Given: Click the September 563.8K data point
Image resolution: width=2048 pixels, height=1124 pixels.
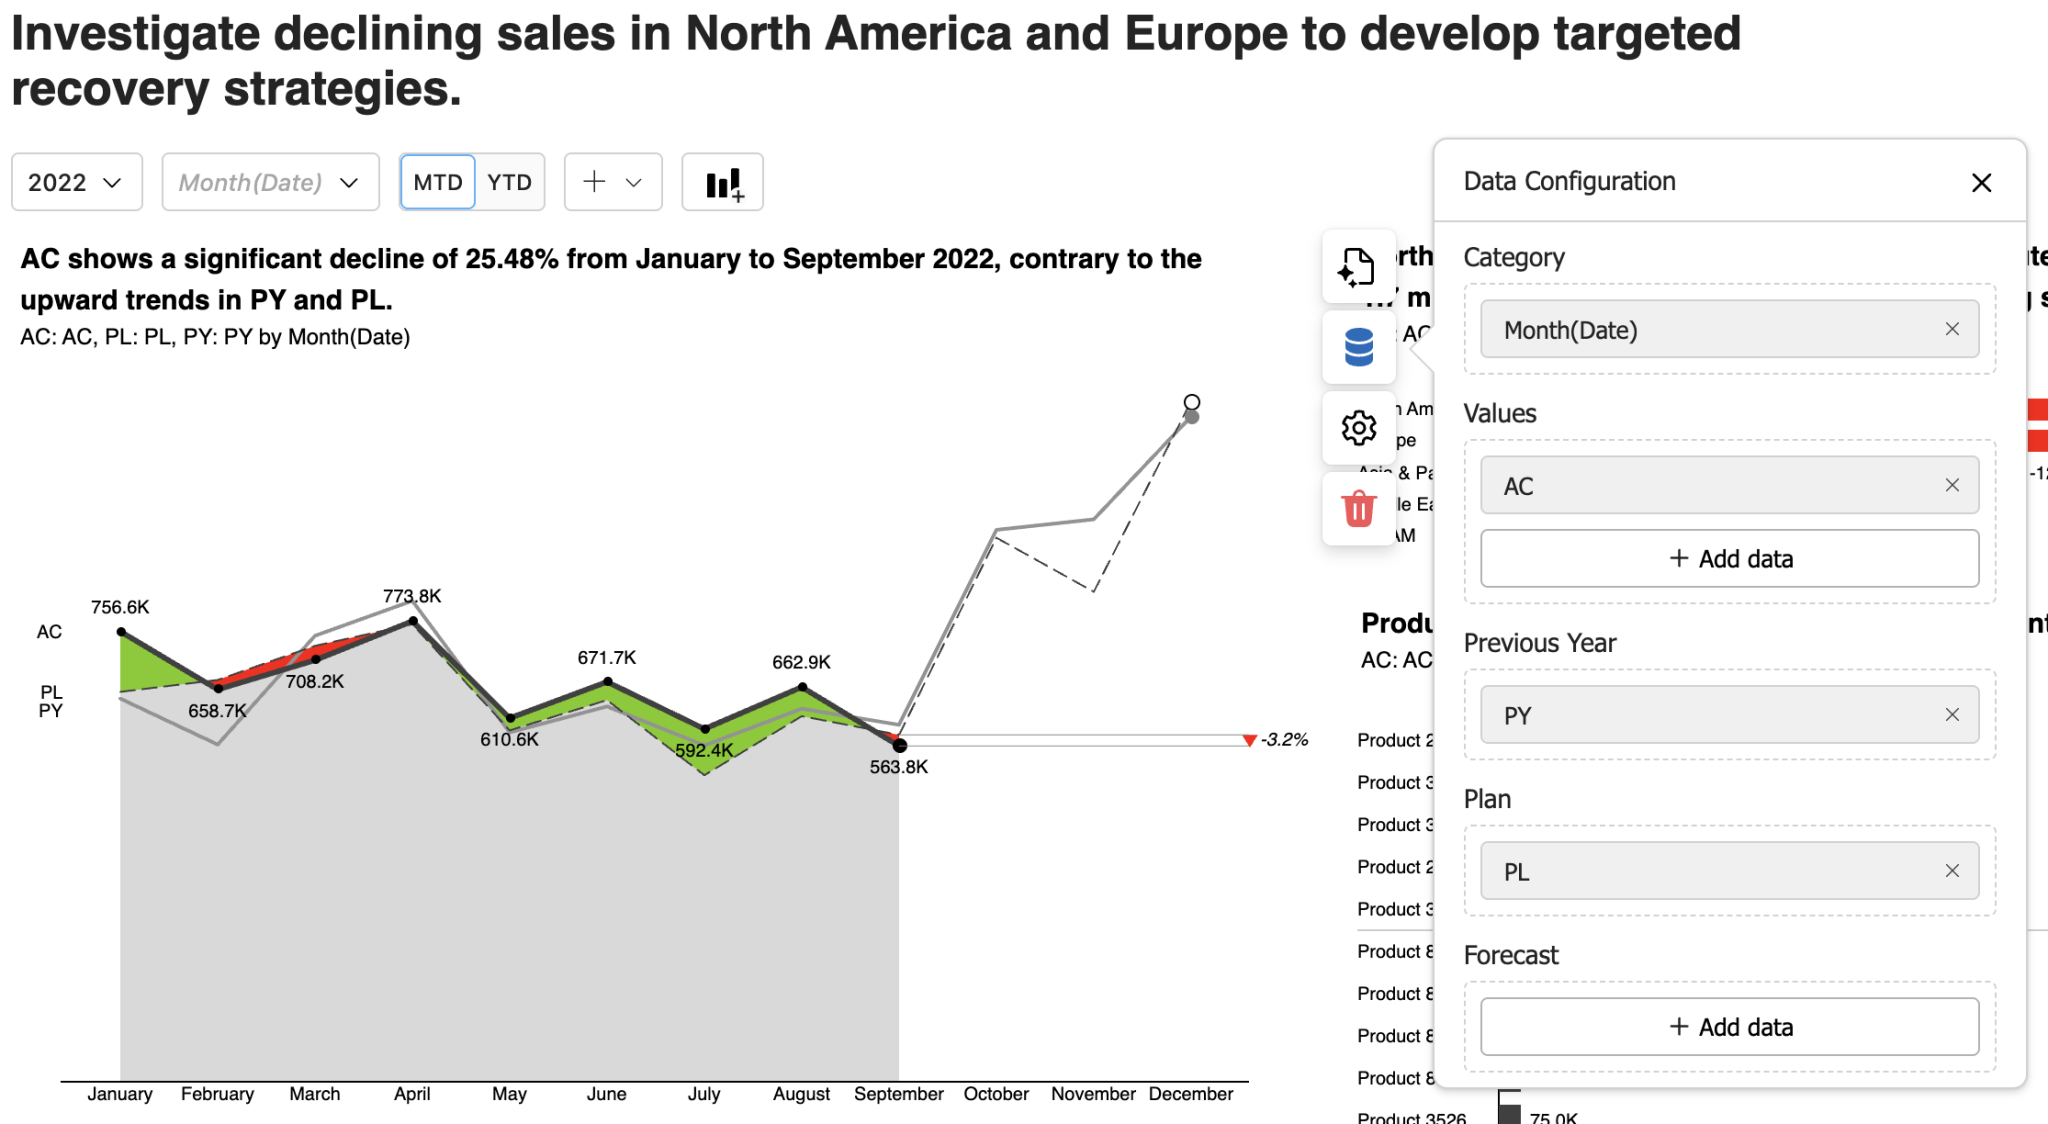Looking at the screenshot, I should click(x=899, y=745).
